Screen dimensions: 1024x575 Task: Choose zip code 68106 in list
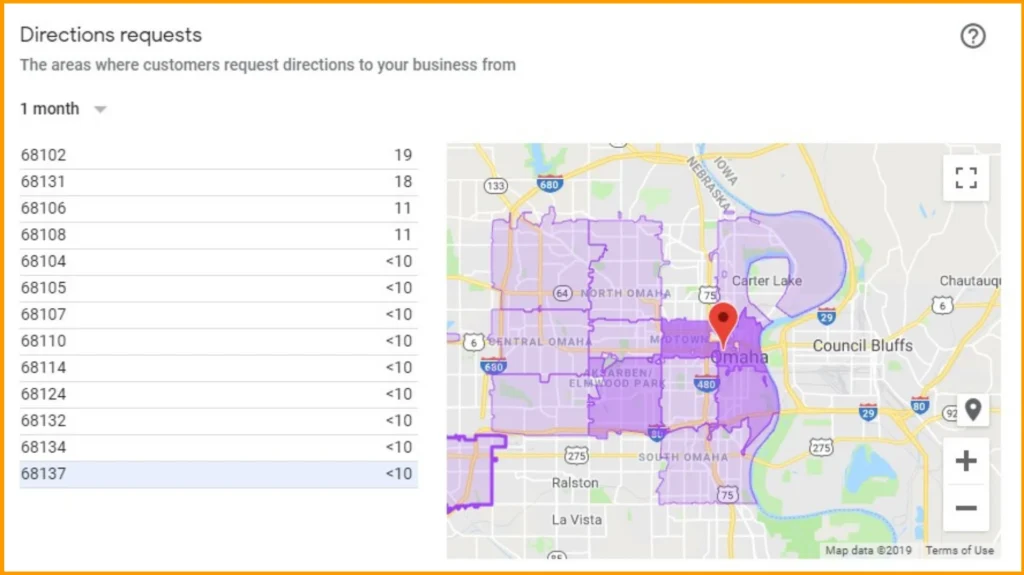(x=217, y=208)
